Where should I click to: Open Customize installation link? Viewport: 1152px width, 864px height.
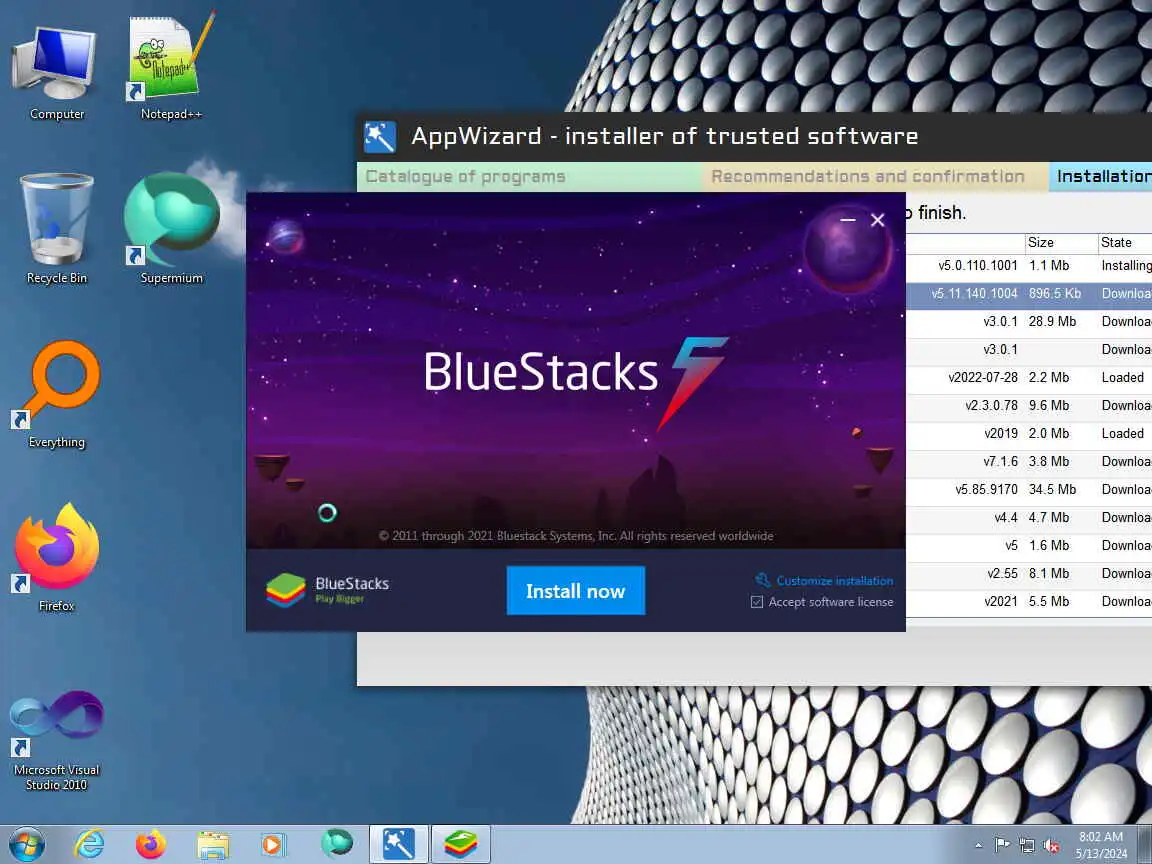tap(835, 580)
